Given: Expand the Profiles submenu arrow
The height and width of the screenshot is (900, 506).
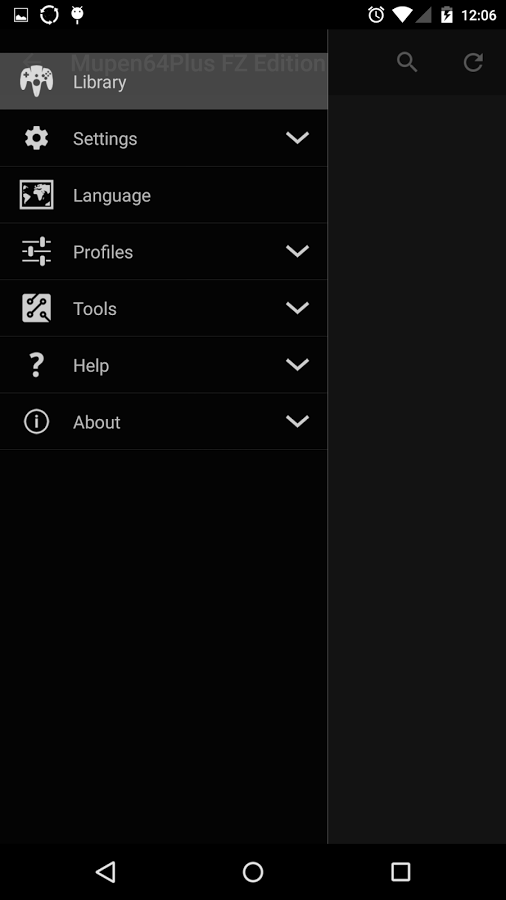Looking at the screenshot, I should (x=297, y=251).
